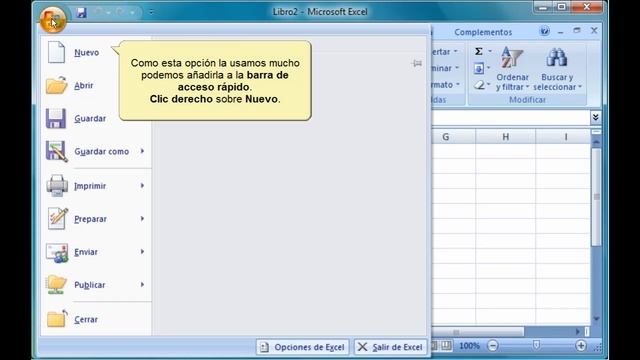This screenshot has height=360, width=640.
Task: Click the Clear eraser icon
Action: pos(479,85)
